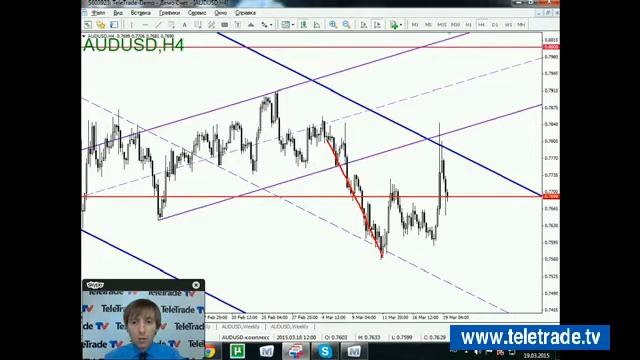Click the AUDUSD-комплекс status bar profile

coord(246,338)
